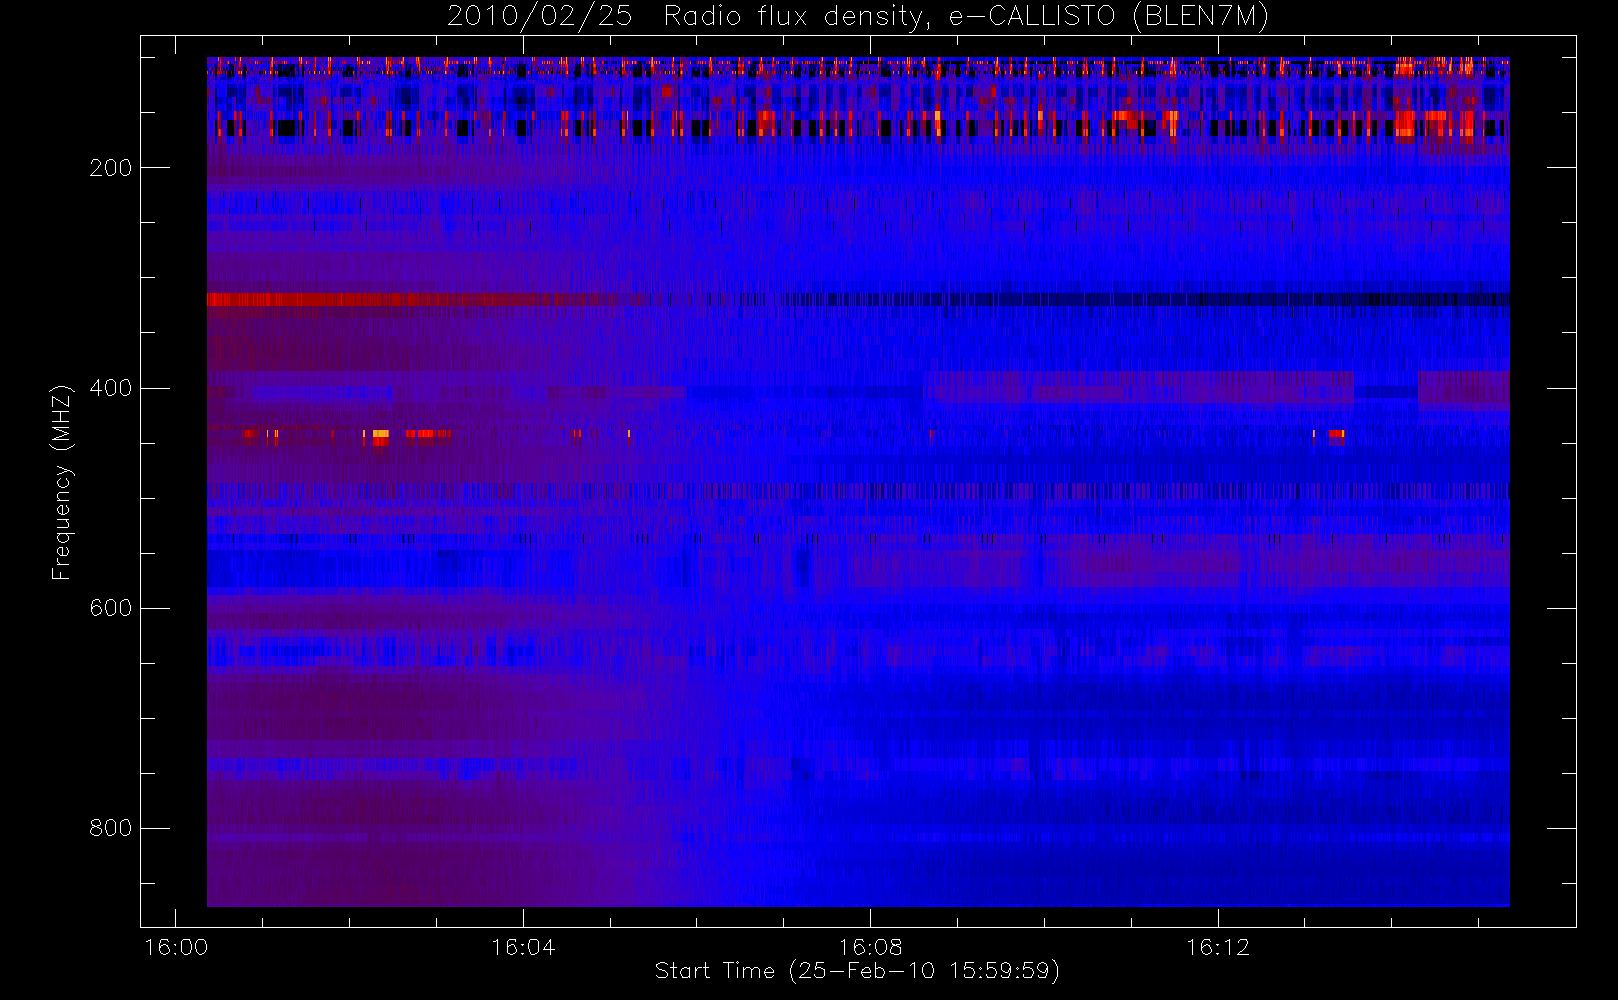Screen dimensions: 1618x1000
Task: Click the red burst near 16:13 at 440 MHz
Action: 1337,435
